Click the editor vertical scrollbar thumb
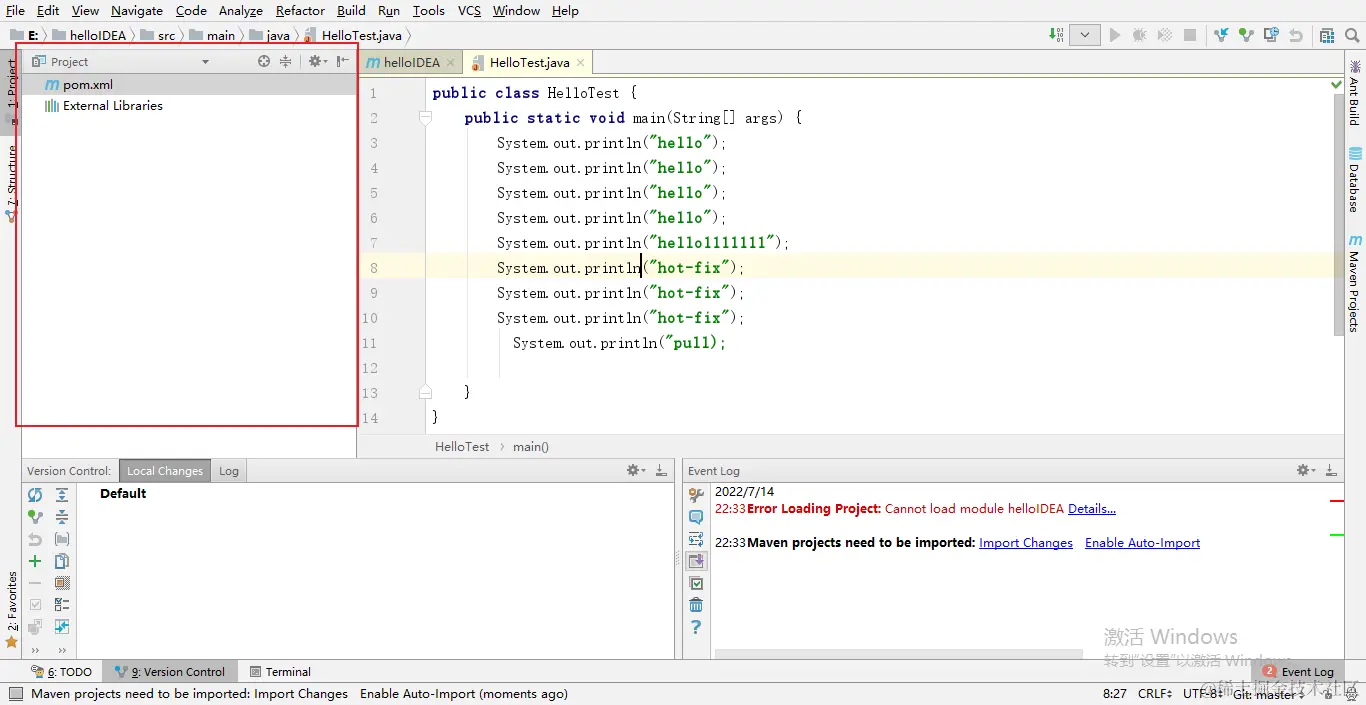This screenshot has width=1366, height=705. point(1339,213)
